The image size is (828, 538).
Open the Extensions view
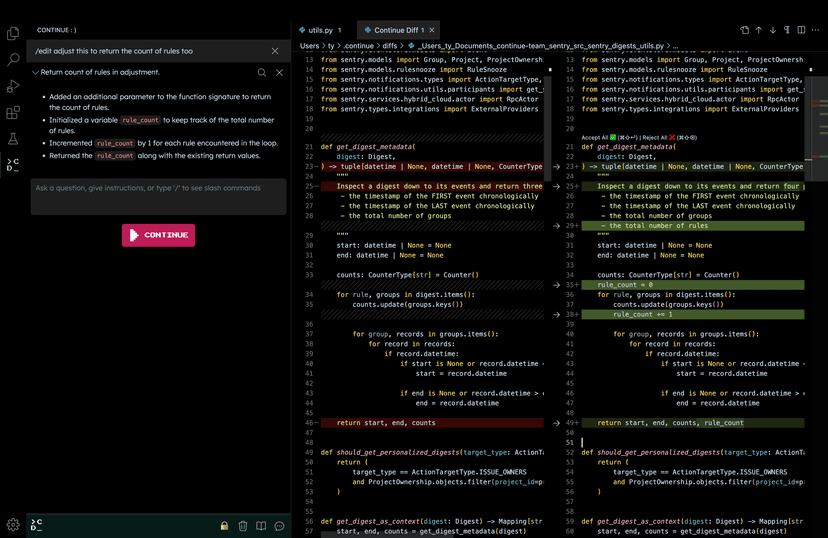[x=13, y=113]
